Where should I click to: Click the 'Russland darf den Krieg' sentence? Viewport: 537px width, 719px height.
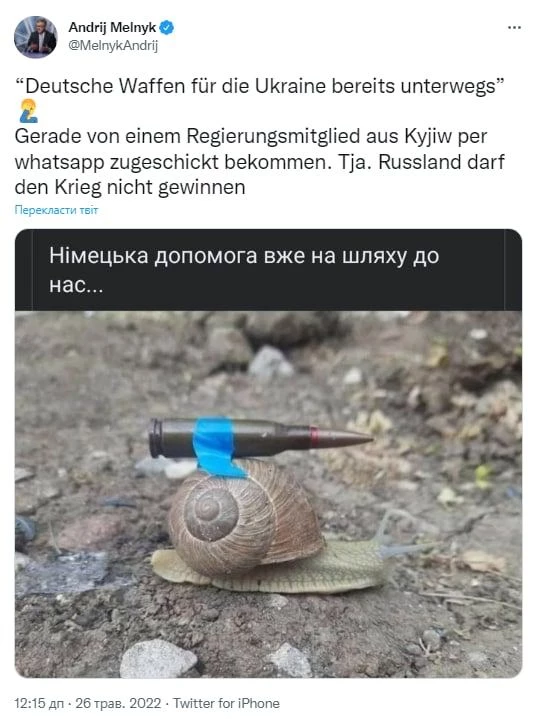point(260,175)
